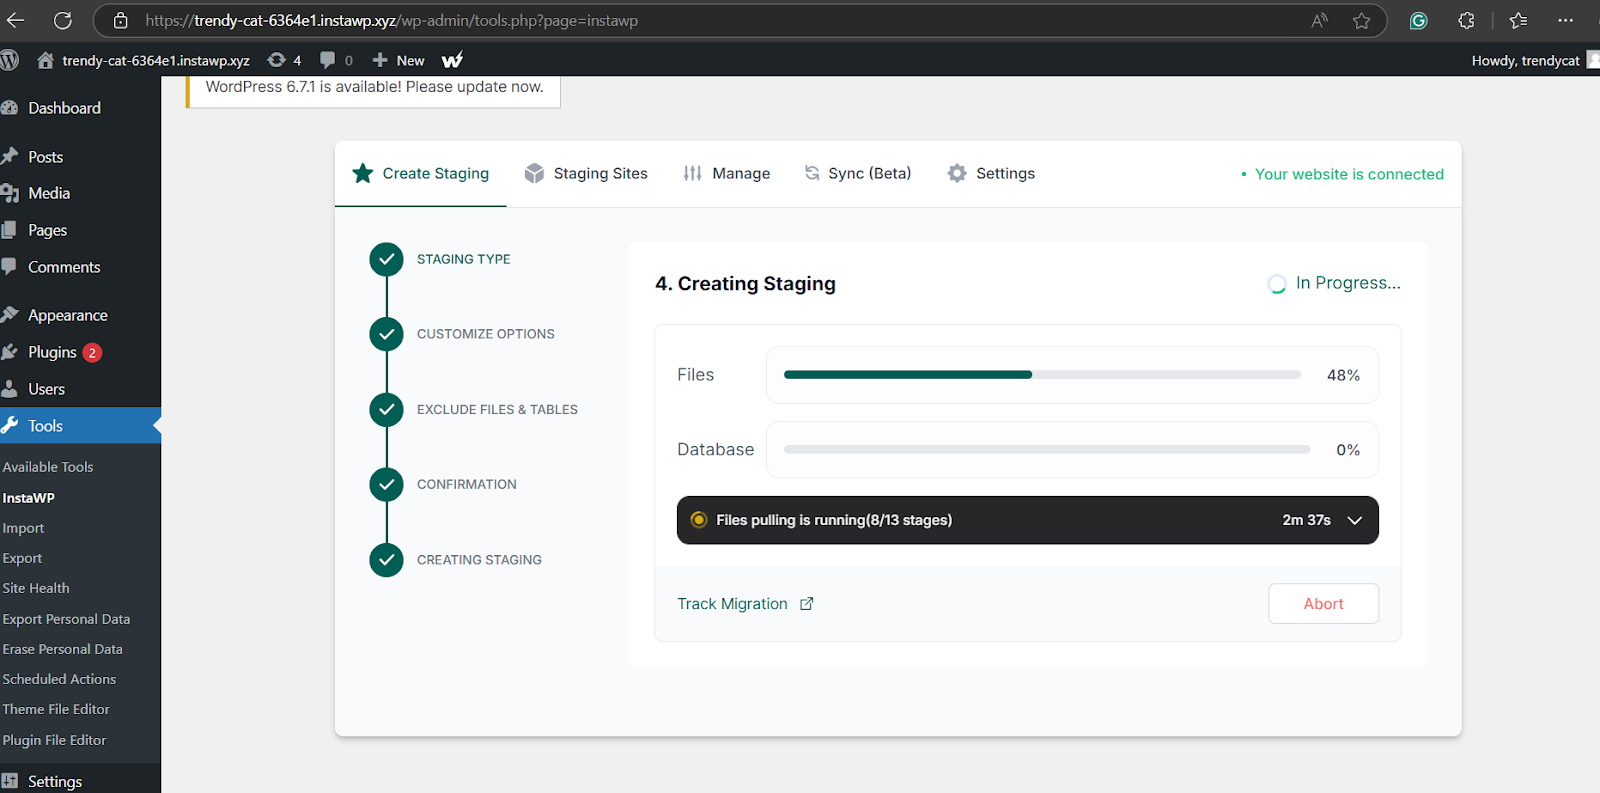Open the browser extensions puzzle icon

[1466, 20]
